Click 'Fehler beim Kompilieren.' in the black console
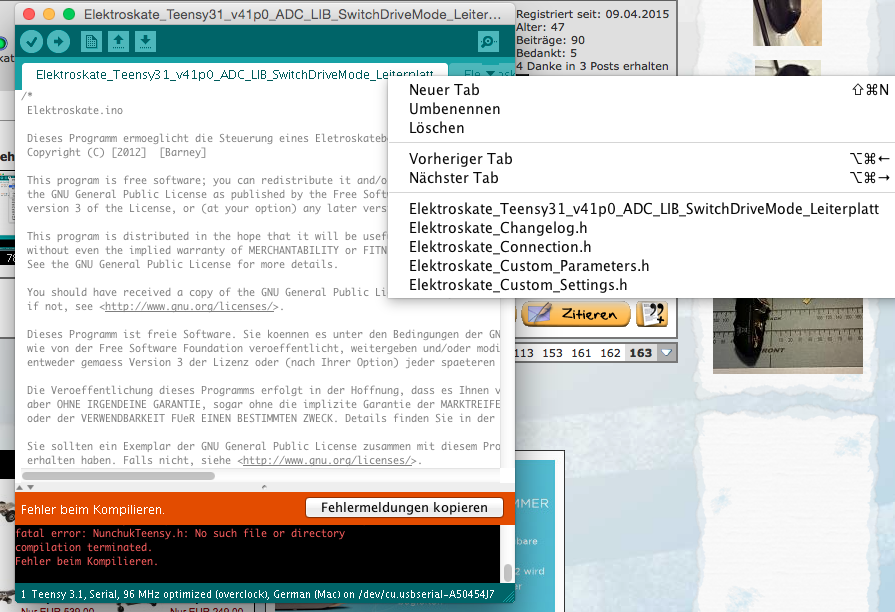 coord(87,561)
